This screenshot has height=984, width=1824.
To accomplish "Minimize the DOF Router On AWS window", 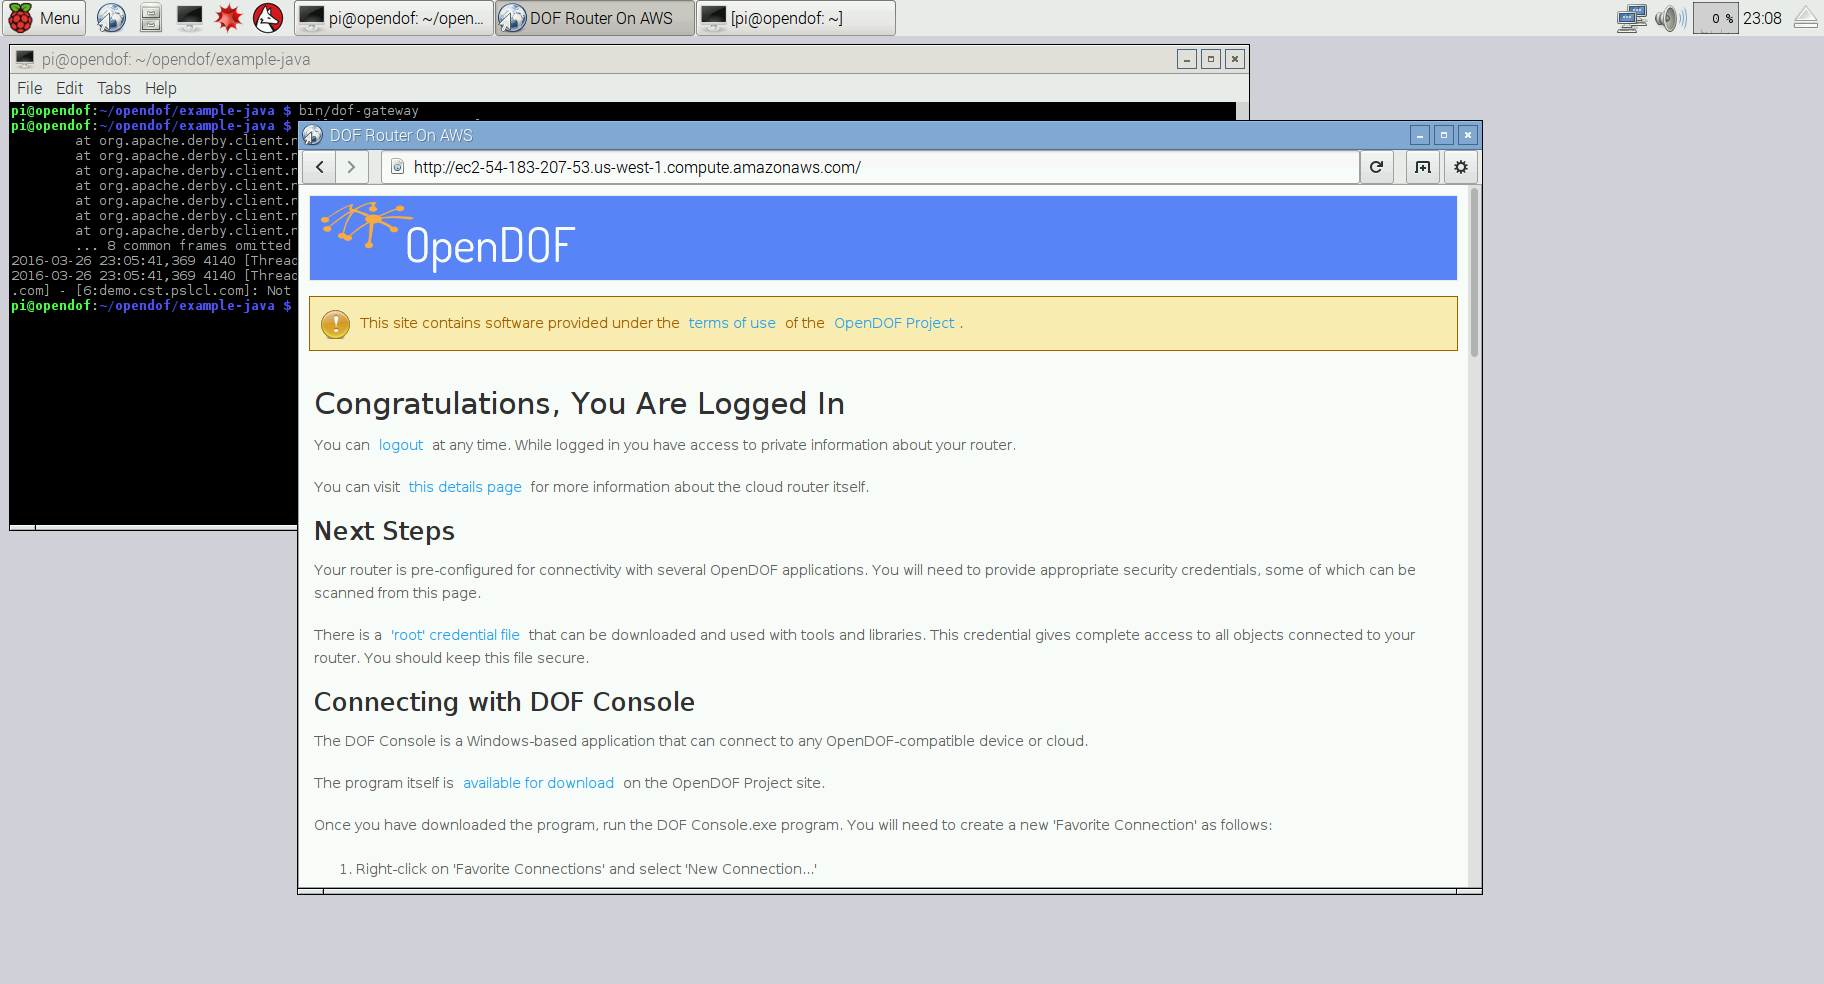I will (x=1420, y=135).
